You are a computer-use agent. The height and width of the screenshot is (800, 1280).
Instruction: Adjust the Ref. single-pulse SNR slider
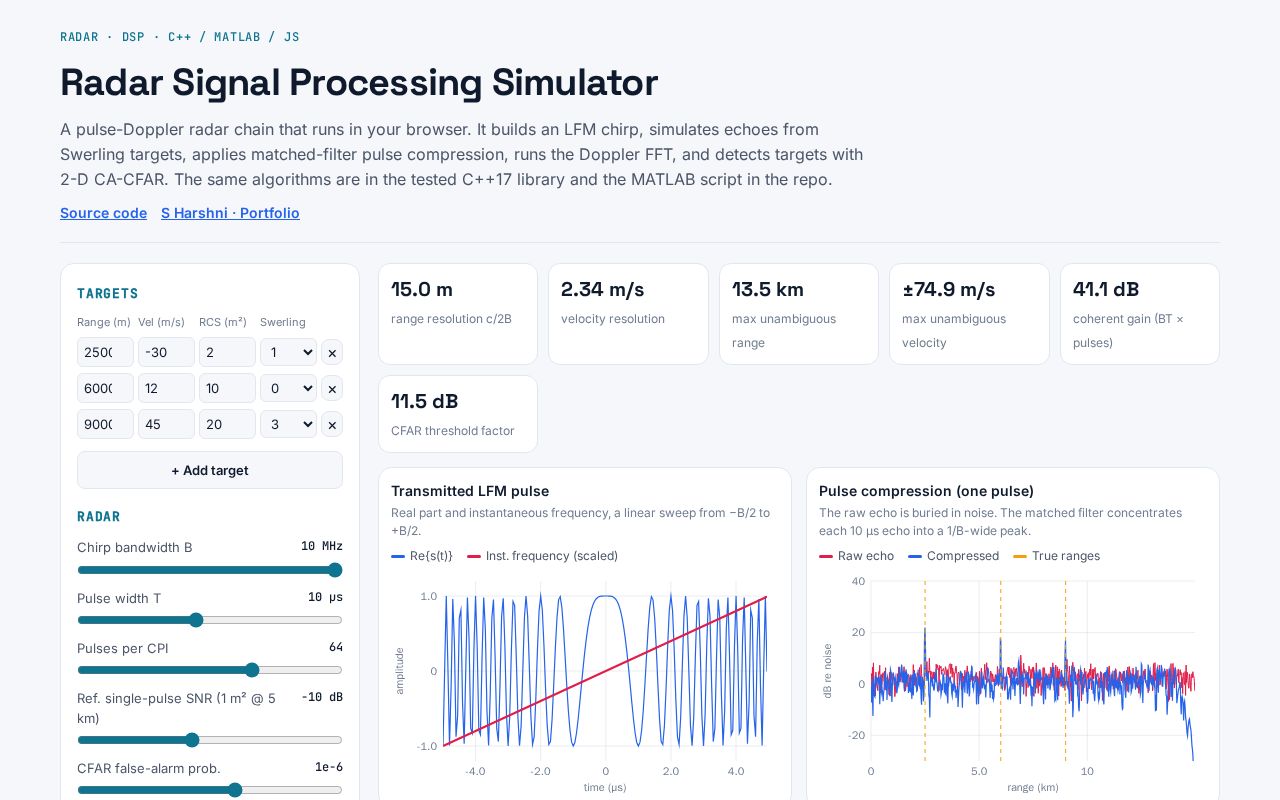[x=210, y=740]
